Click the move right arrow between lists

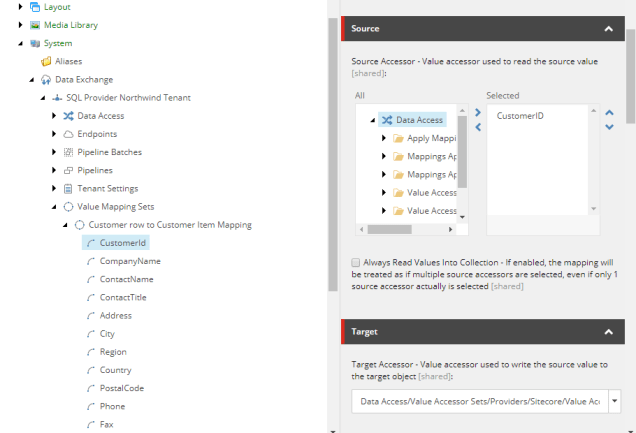(477, 112)
